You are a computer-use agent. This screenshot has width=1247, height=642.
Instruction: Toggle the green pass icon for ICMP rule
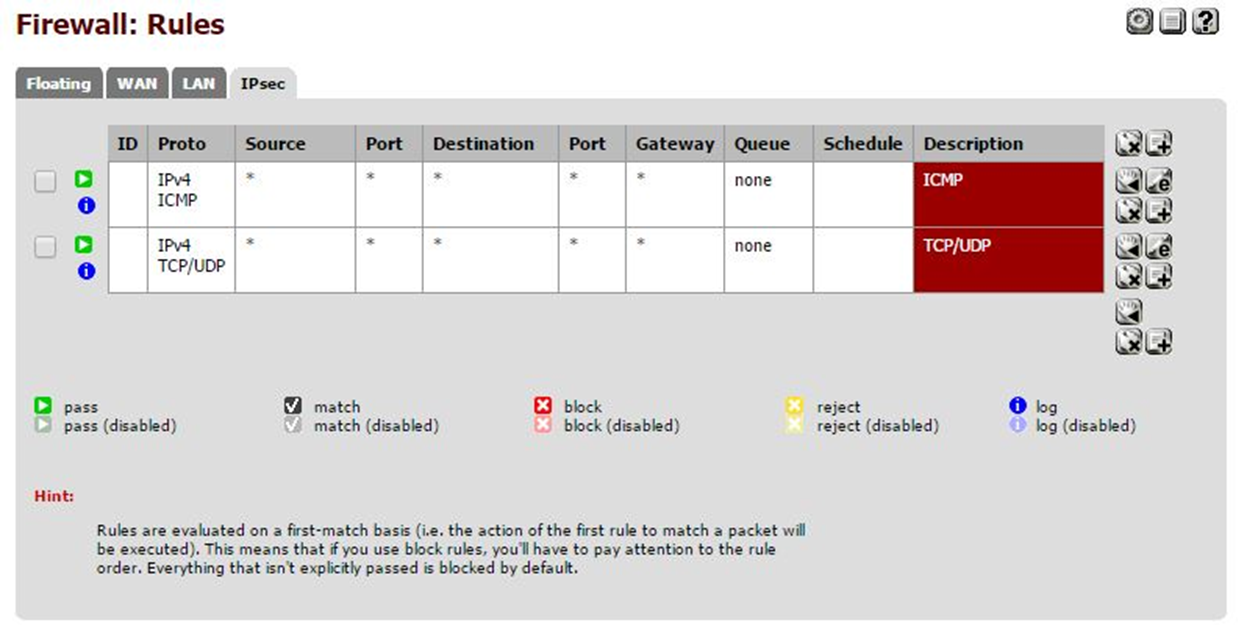pos(85,180)
